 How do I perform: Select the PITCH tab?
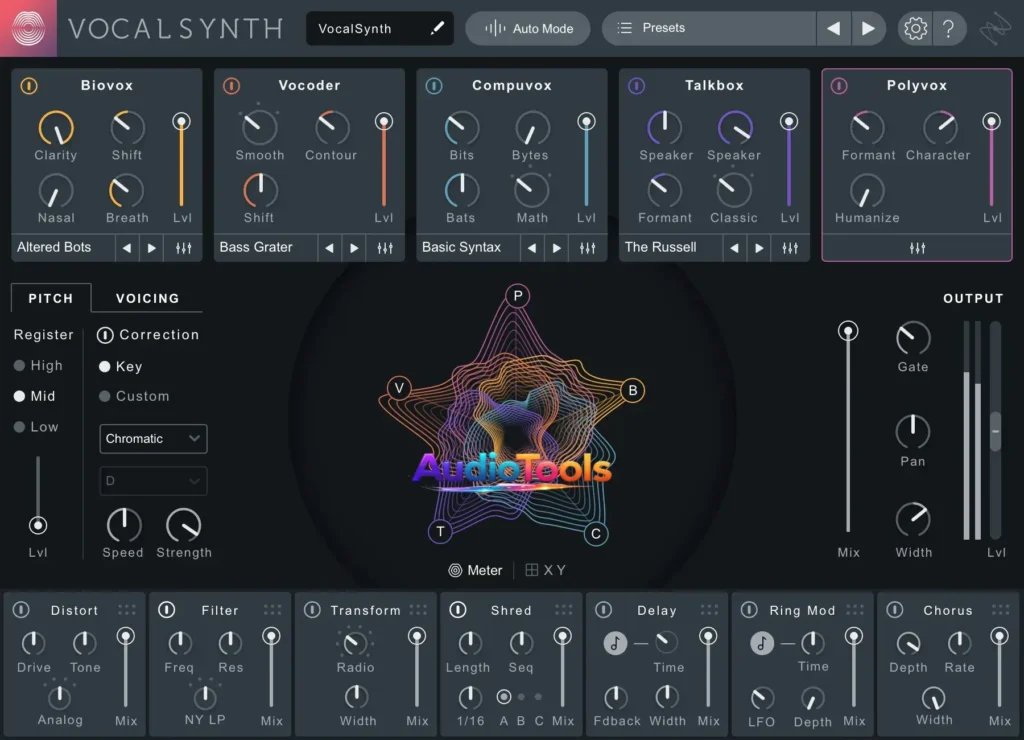[x=50, y=298]
